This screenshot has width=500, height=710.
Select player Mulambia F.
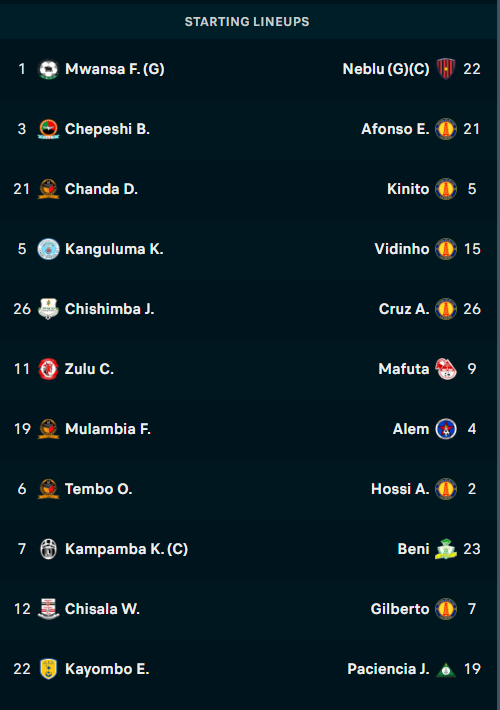coord(108,429)
